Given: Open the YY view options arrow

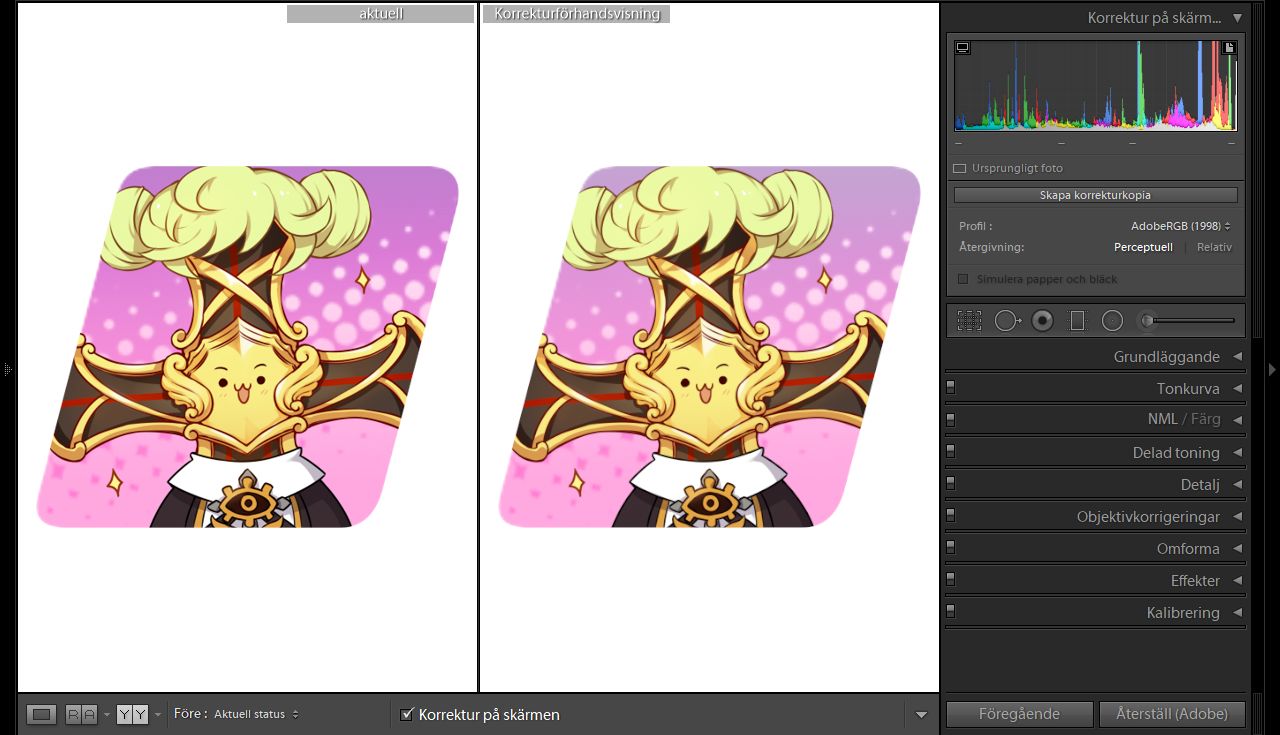Looking at the screenshot, I should coord(157,715).
